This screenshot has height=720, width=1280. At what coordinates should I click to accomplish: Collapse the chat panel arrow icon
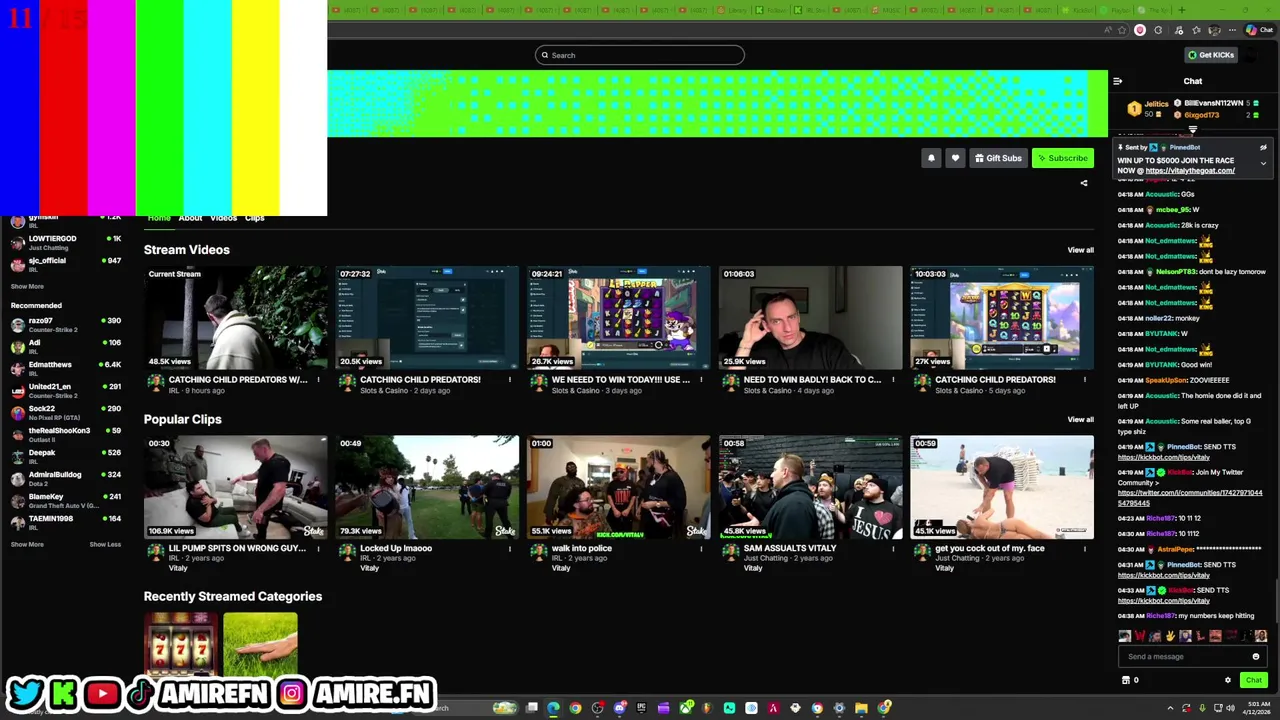pos(1117,81)
